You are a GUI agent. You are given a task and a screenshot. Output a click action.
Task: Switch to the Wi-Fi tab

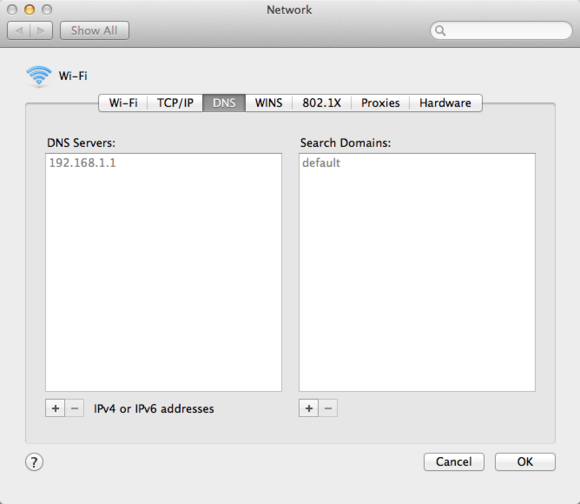[x=123, y=103]
